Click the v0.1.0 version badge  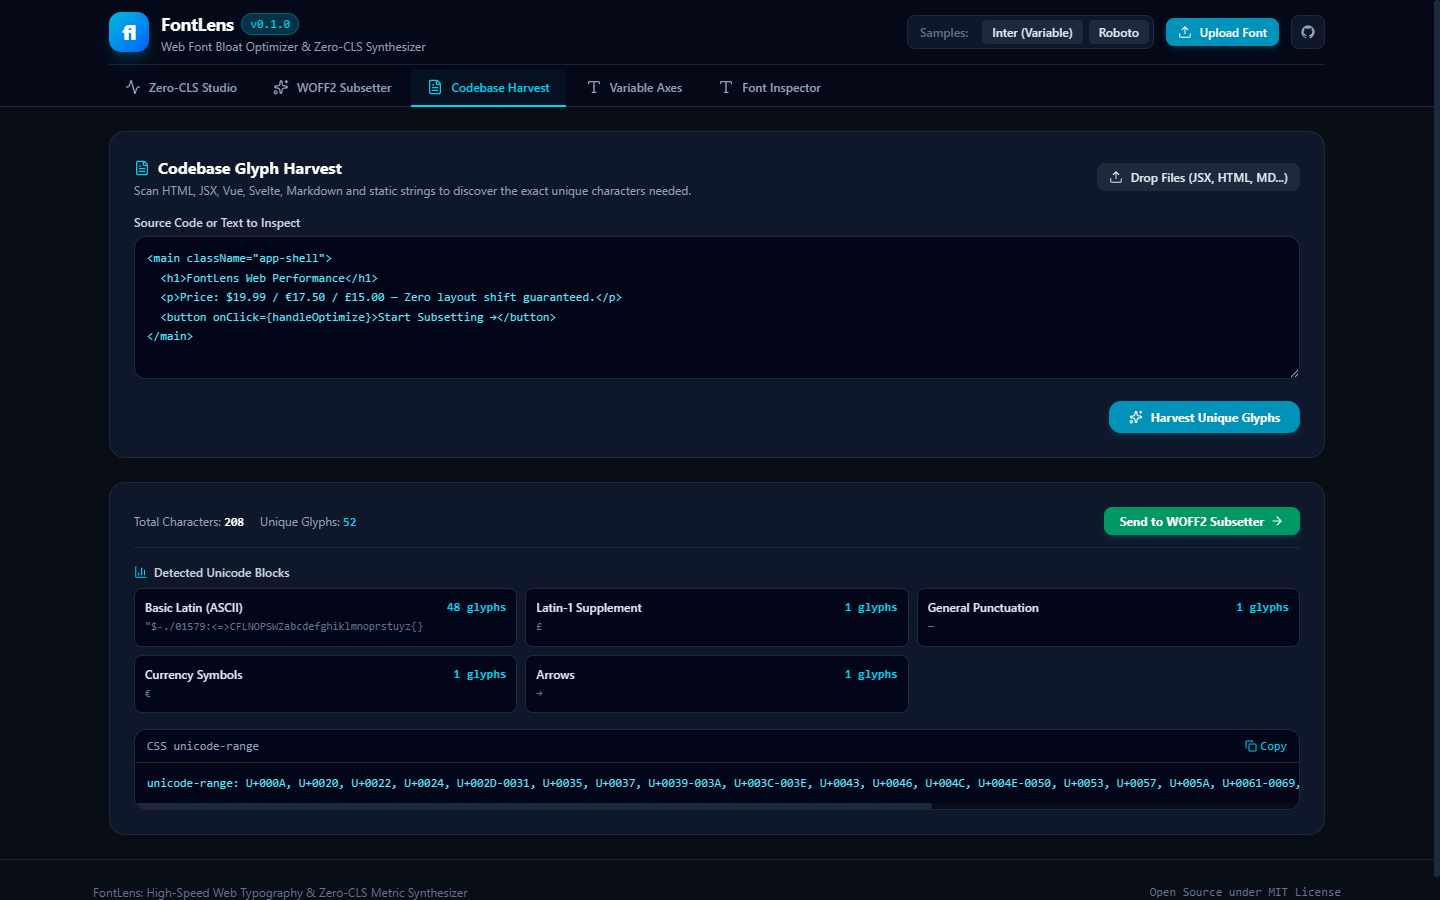click(270, 24)
